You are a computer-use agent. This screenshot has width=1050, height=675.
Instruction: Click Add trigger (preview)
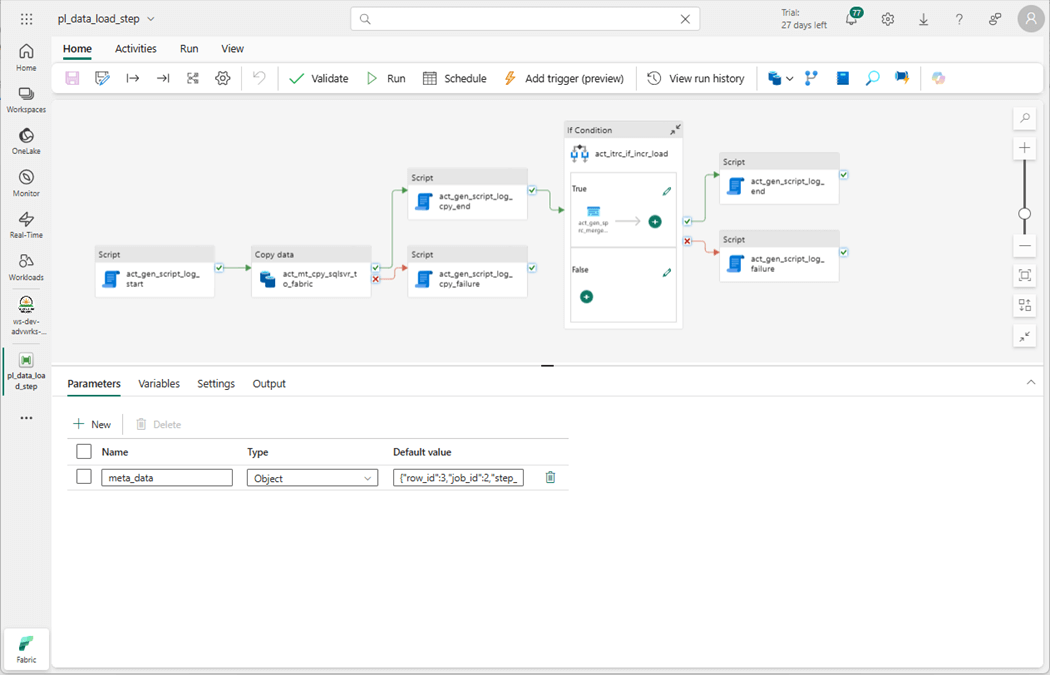coord(563,78)
